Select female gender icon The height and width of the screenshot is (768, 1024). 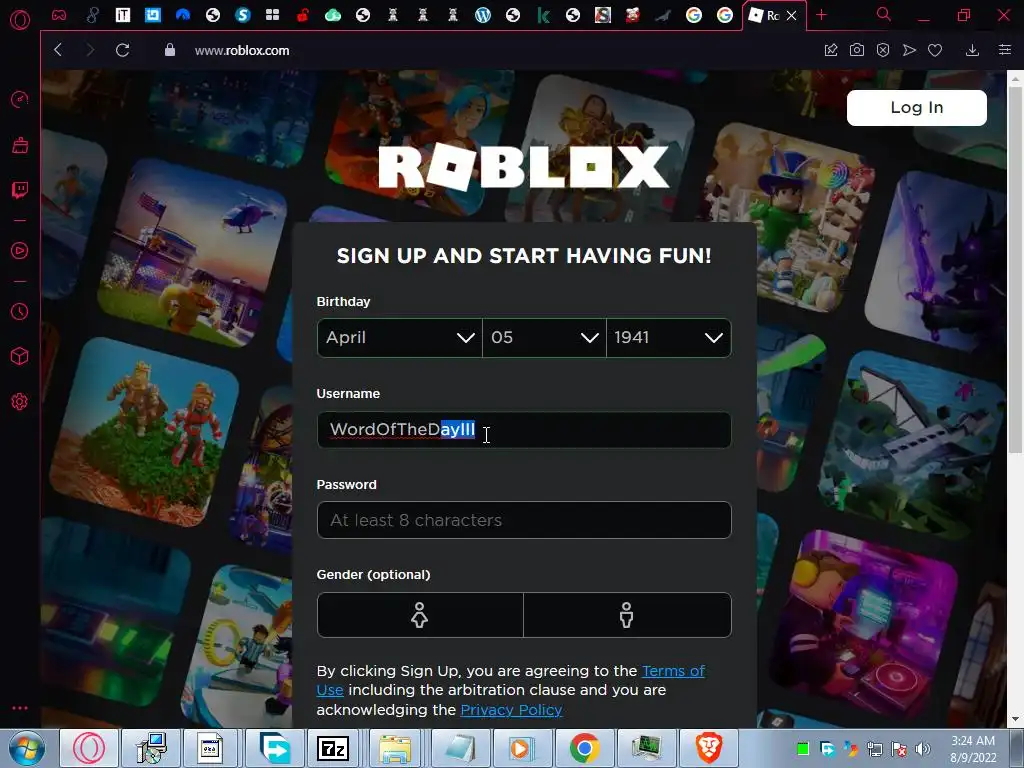420,615
